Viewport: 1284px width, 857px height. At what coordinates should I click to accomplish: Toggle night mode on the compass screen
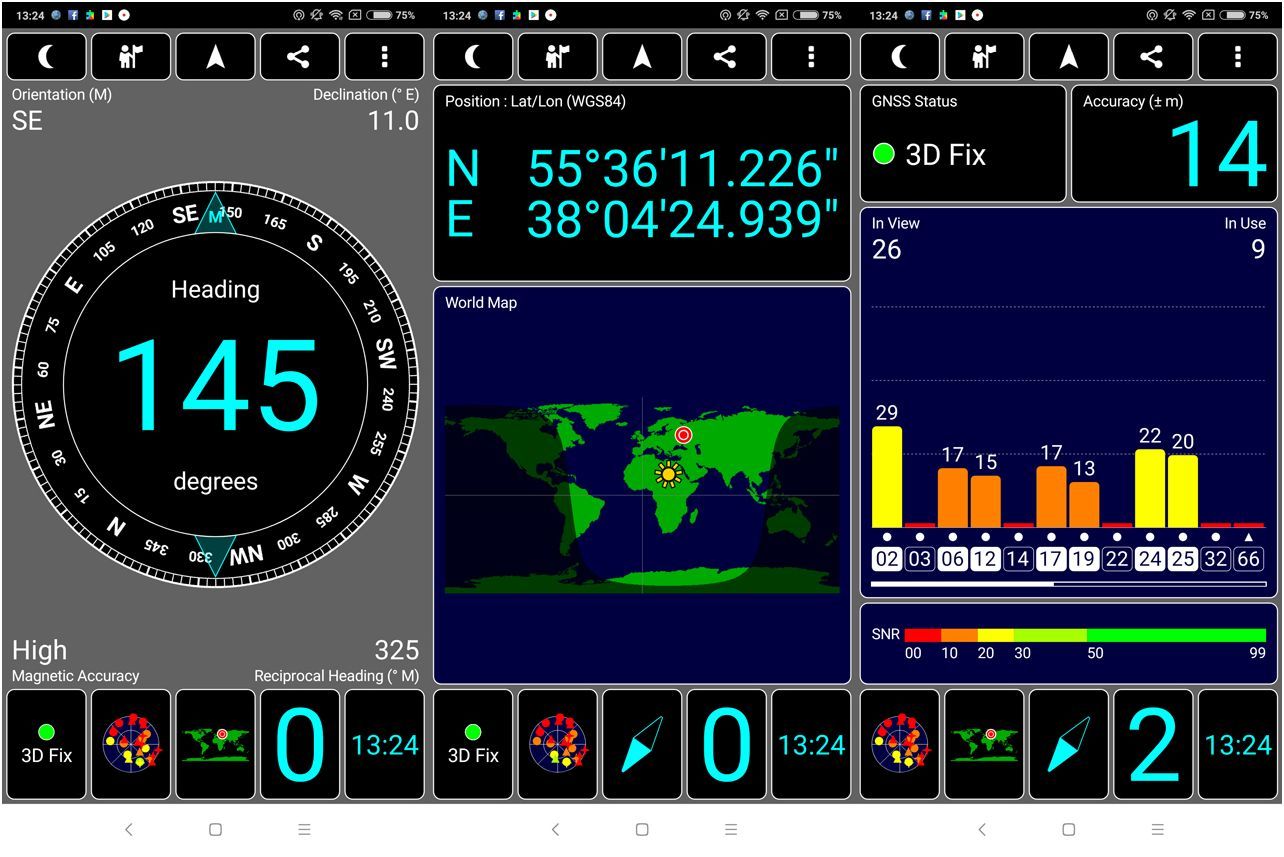[47, 57]
